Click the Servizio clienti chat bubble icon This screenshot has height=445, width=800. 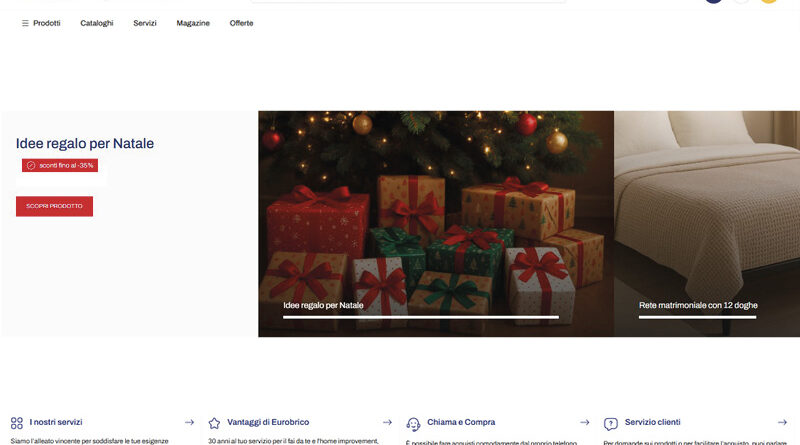(611, 424)
